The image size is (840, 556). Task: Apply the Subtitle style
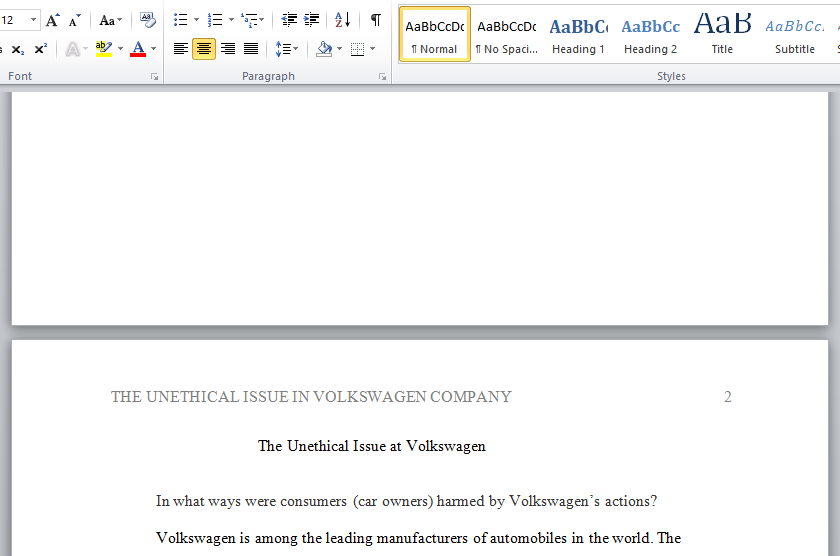pyautogui.click(x=795, y=35)
